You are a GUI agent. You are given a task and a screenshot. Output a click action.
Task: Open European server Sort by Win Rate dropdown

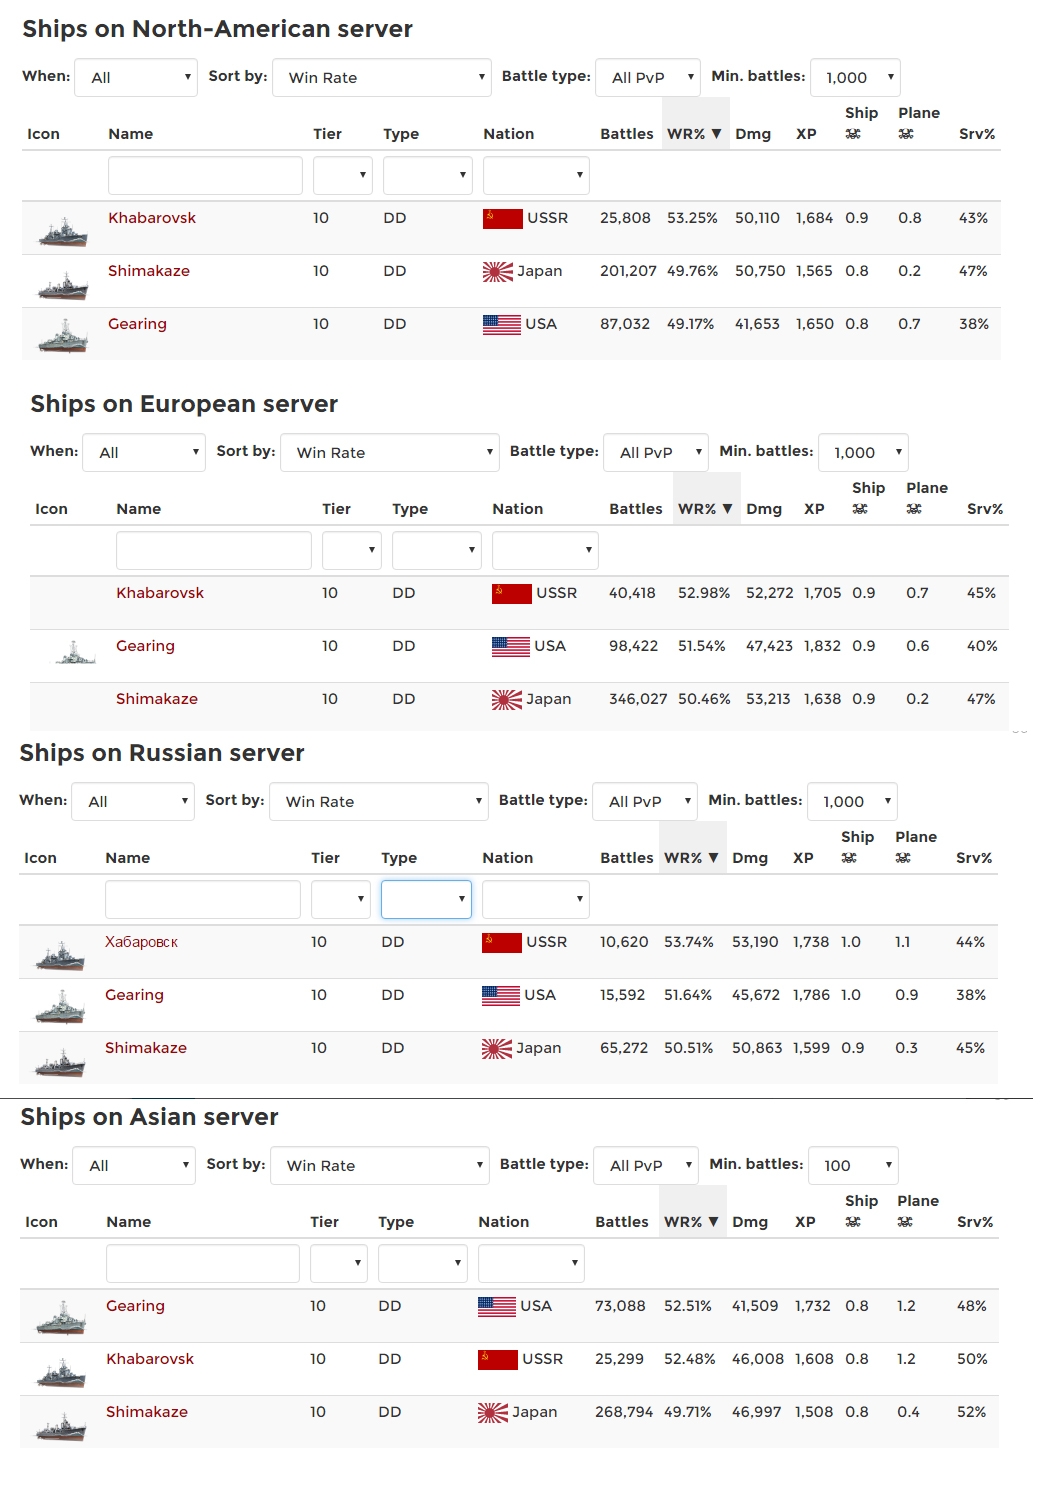390,452
